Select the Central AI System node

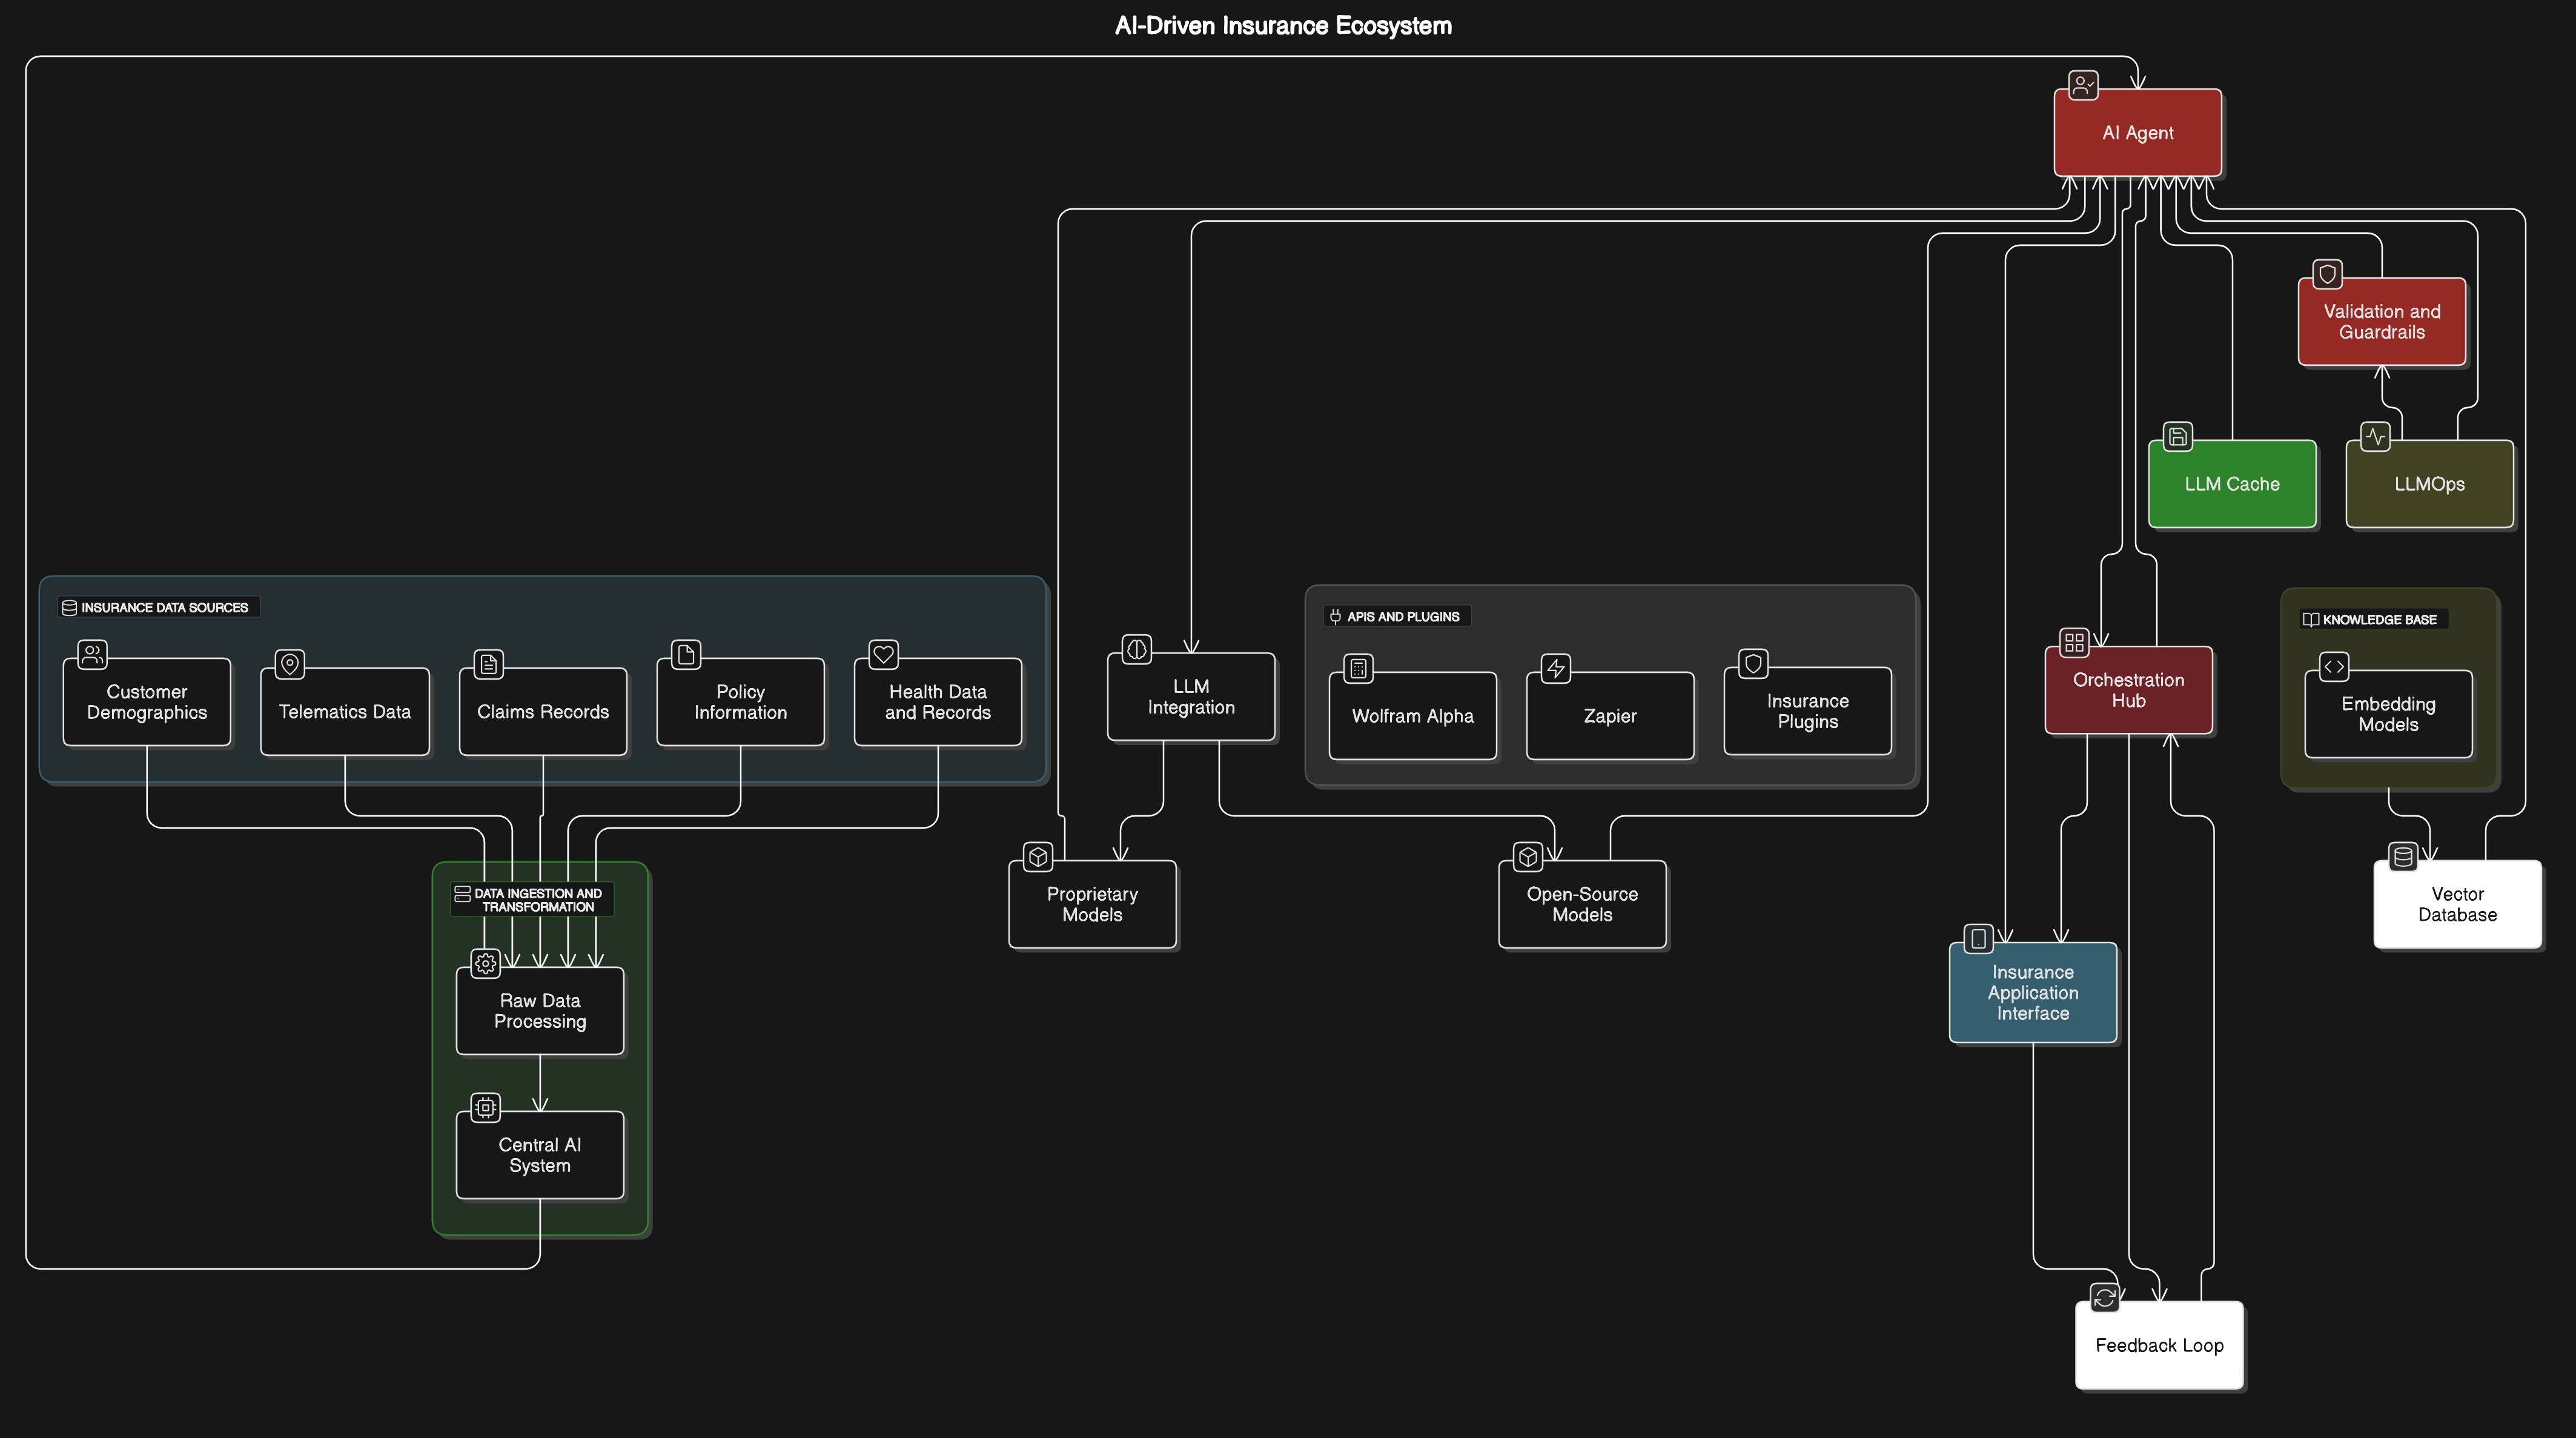click(x=540, y=1155)
